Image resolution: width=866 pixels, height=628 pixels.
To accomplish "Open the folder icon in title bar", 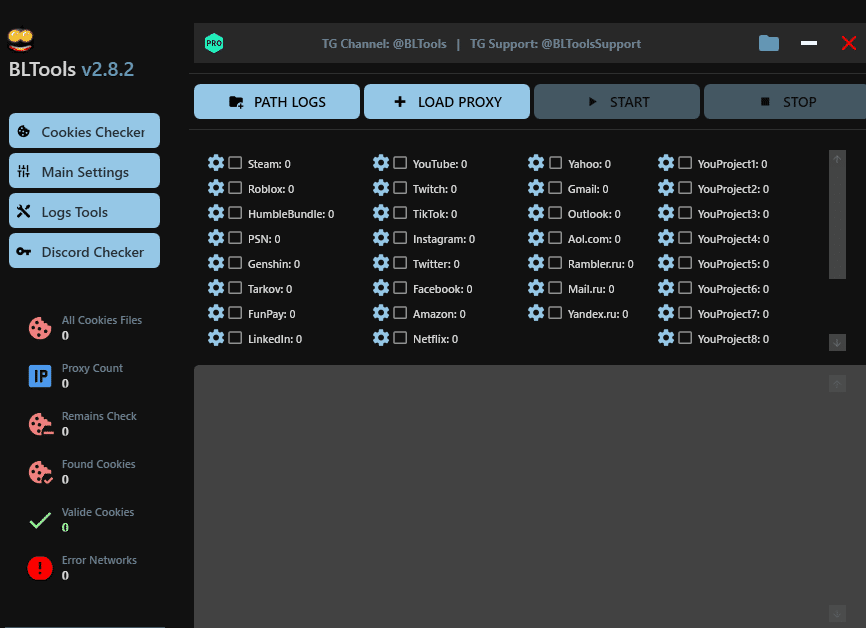I will tap(768, 43).
